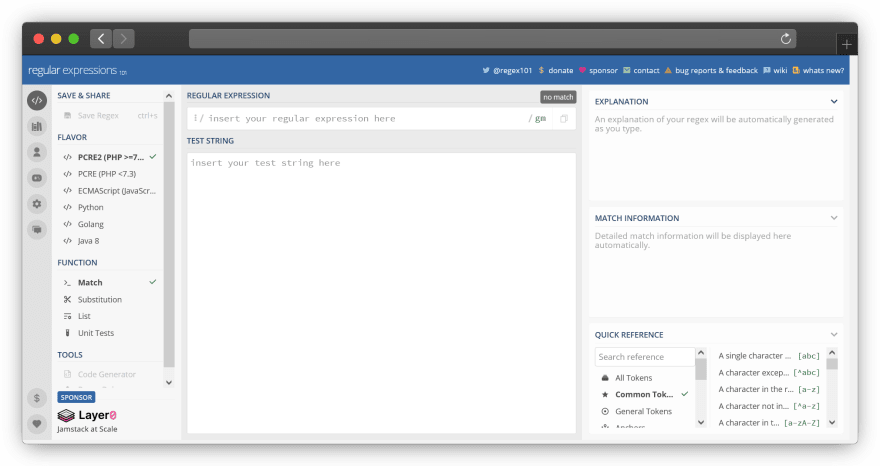This screenshot has height=466, width=880.
Task: Select Common Tokens category
Action: [x=645, y=394]
